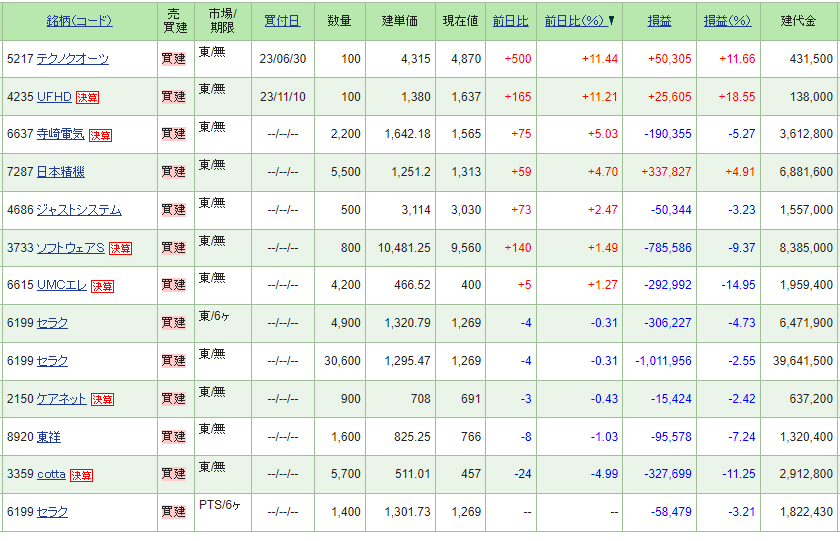The width and height of the screenshot is (840, 541).
Task: Click 建単価 column header
Action: pyautogui.click(x=400, y=21)
